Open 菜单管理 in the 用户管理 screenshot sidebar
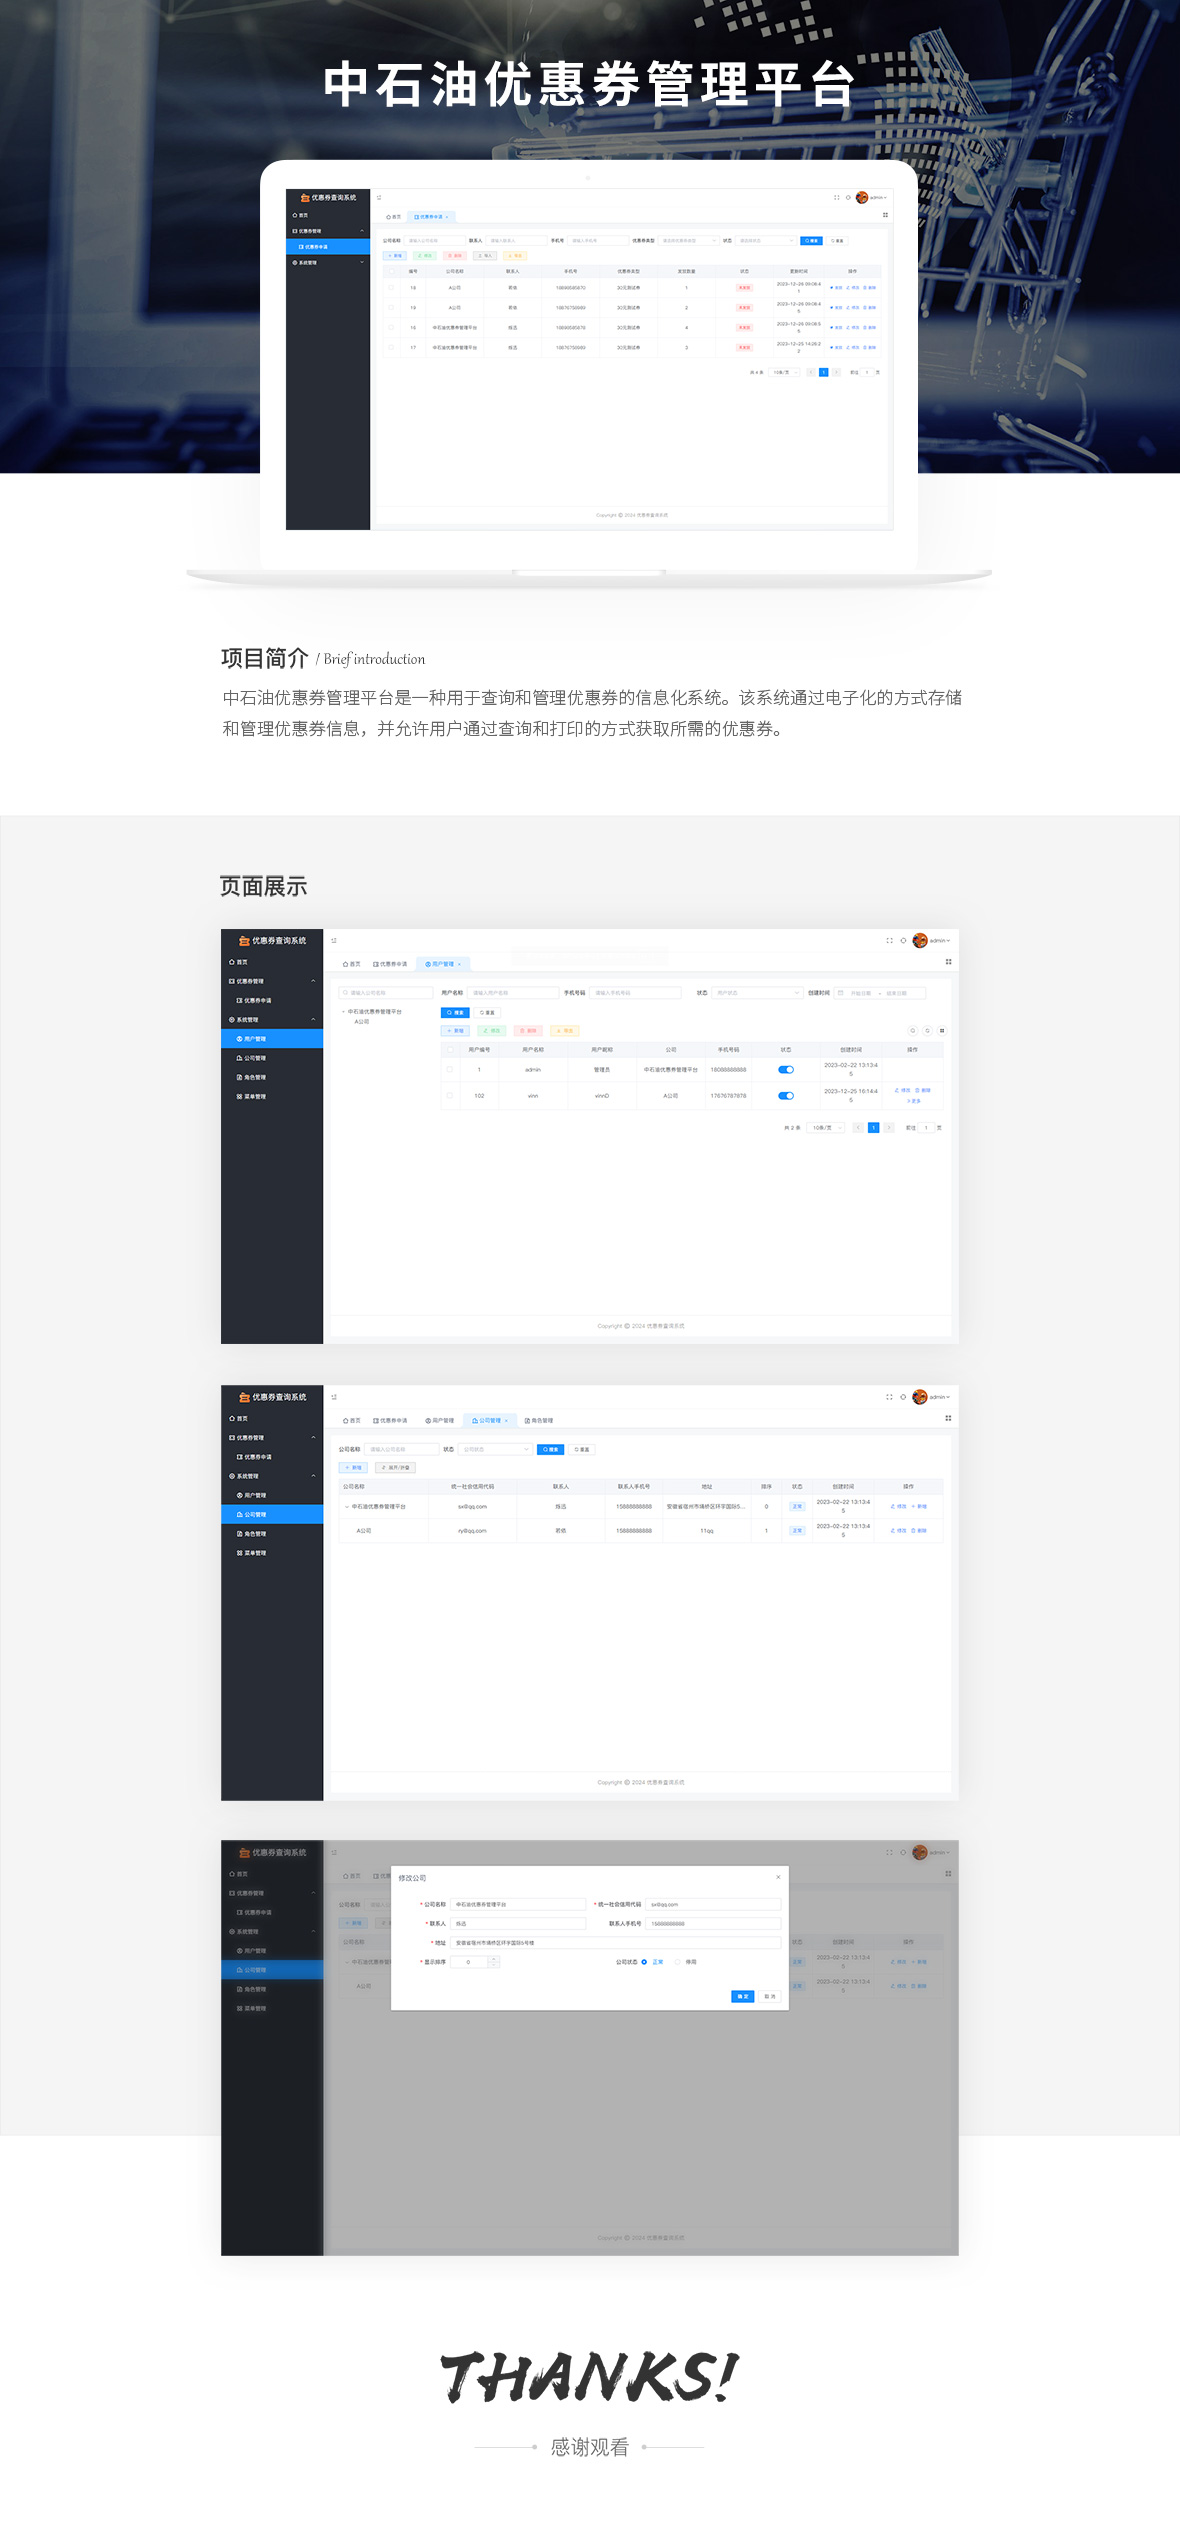This screenshot has width=1180, height=2530. (x=272, y=1096)
